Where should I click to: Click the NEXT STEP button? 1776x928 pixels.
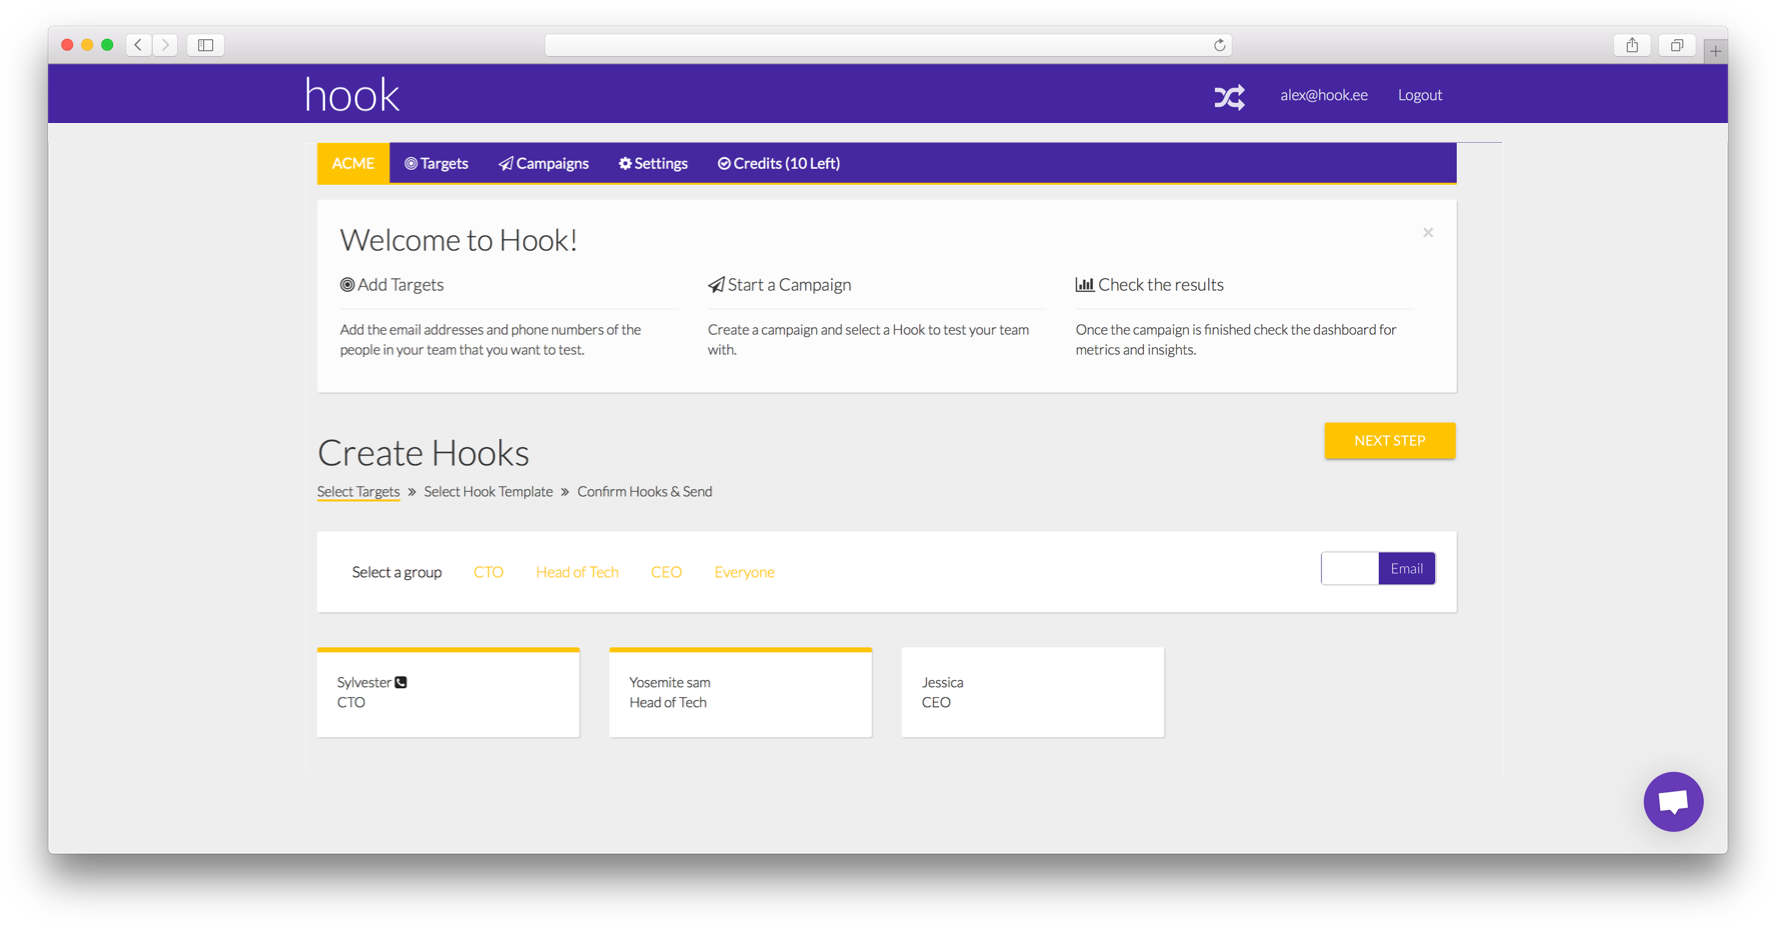coord(1389,440)
